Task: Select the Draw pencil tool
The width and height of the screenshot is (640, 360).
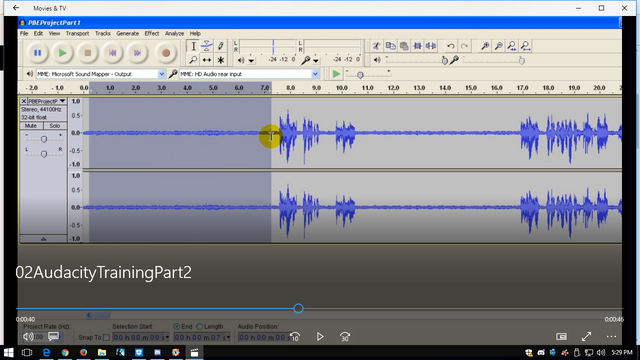Action: tap(220, 46)
